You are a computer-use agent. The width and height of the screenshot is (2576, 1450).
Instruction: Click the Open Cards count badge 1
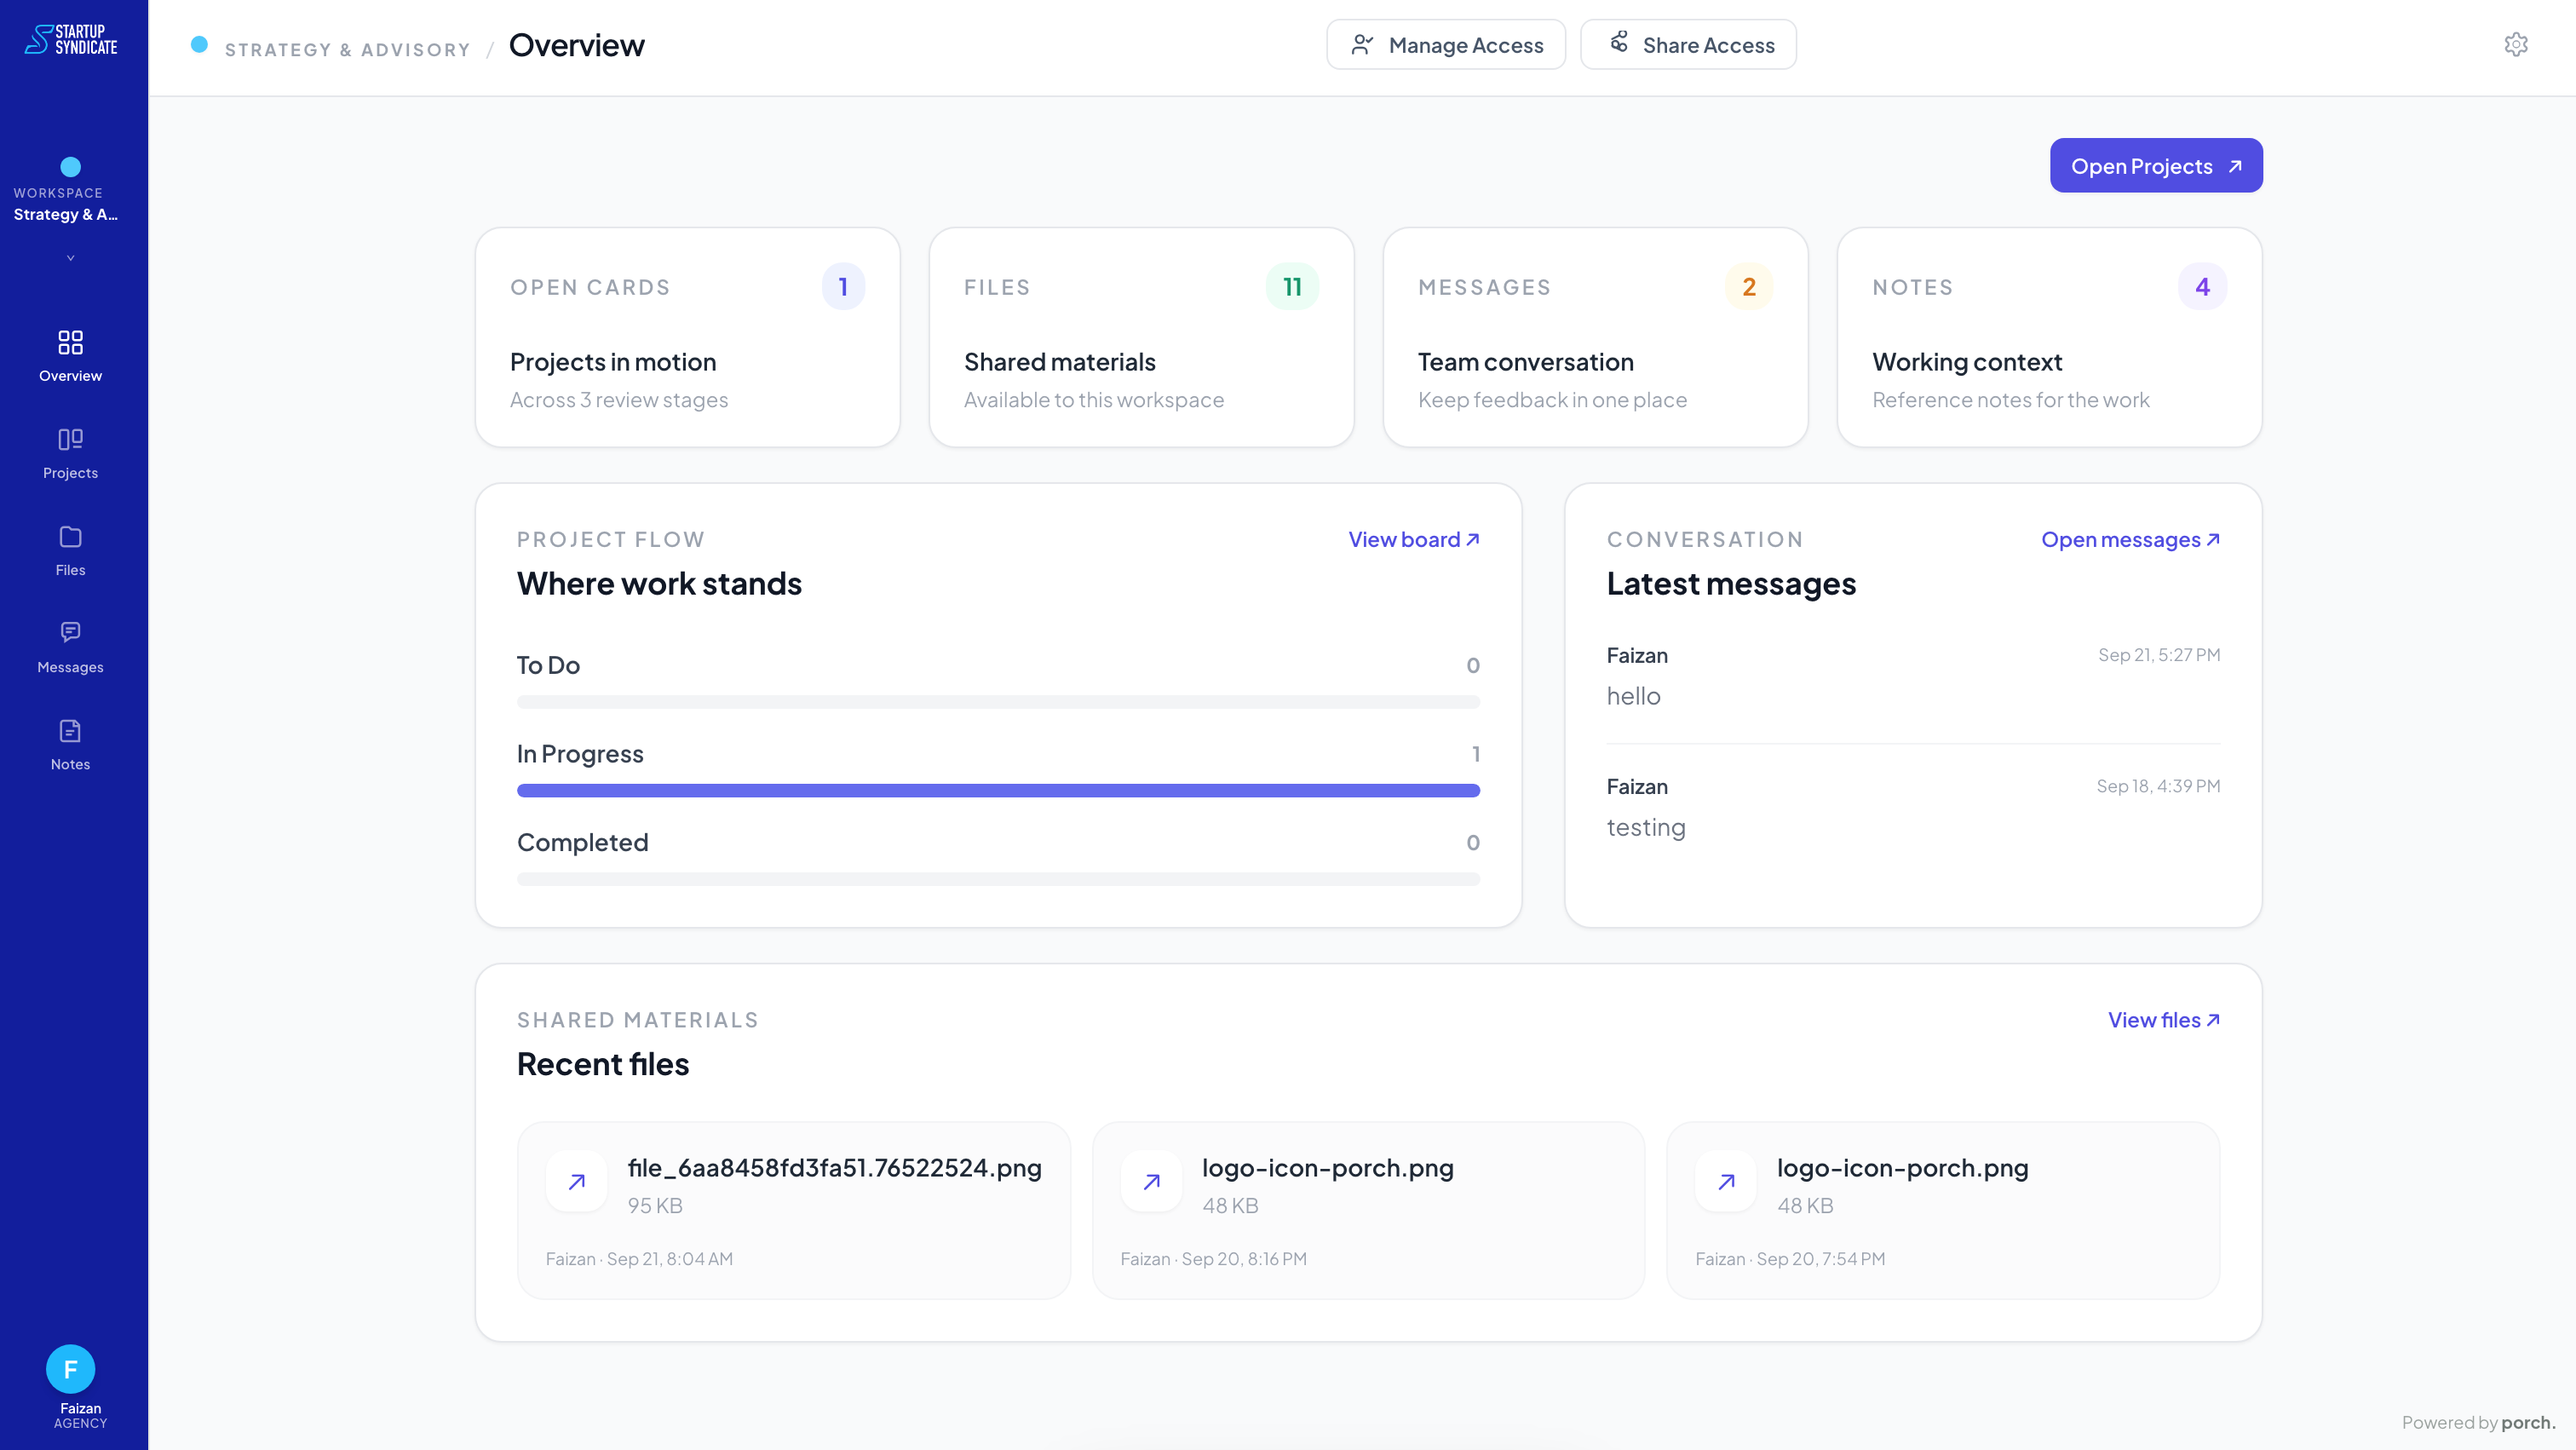843,287
